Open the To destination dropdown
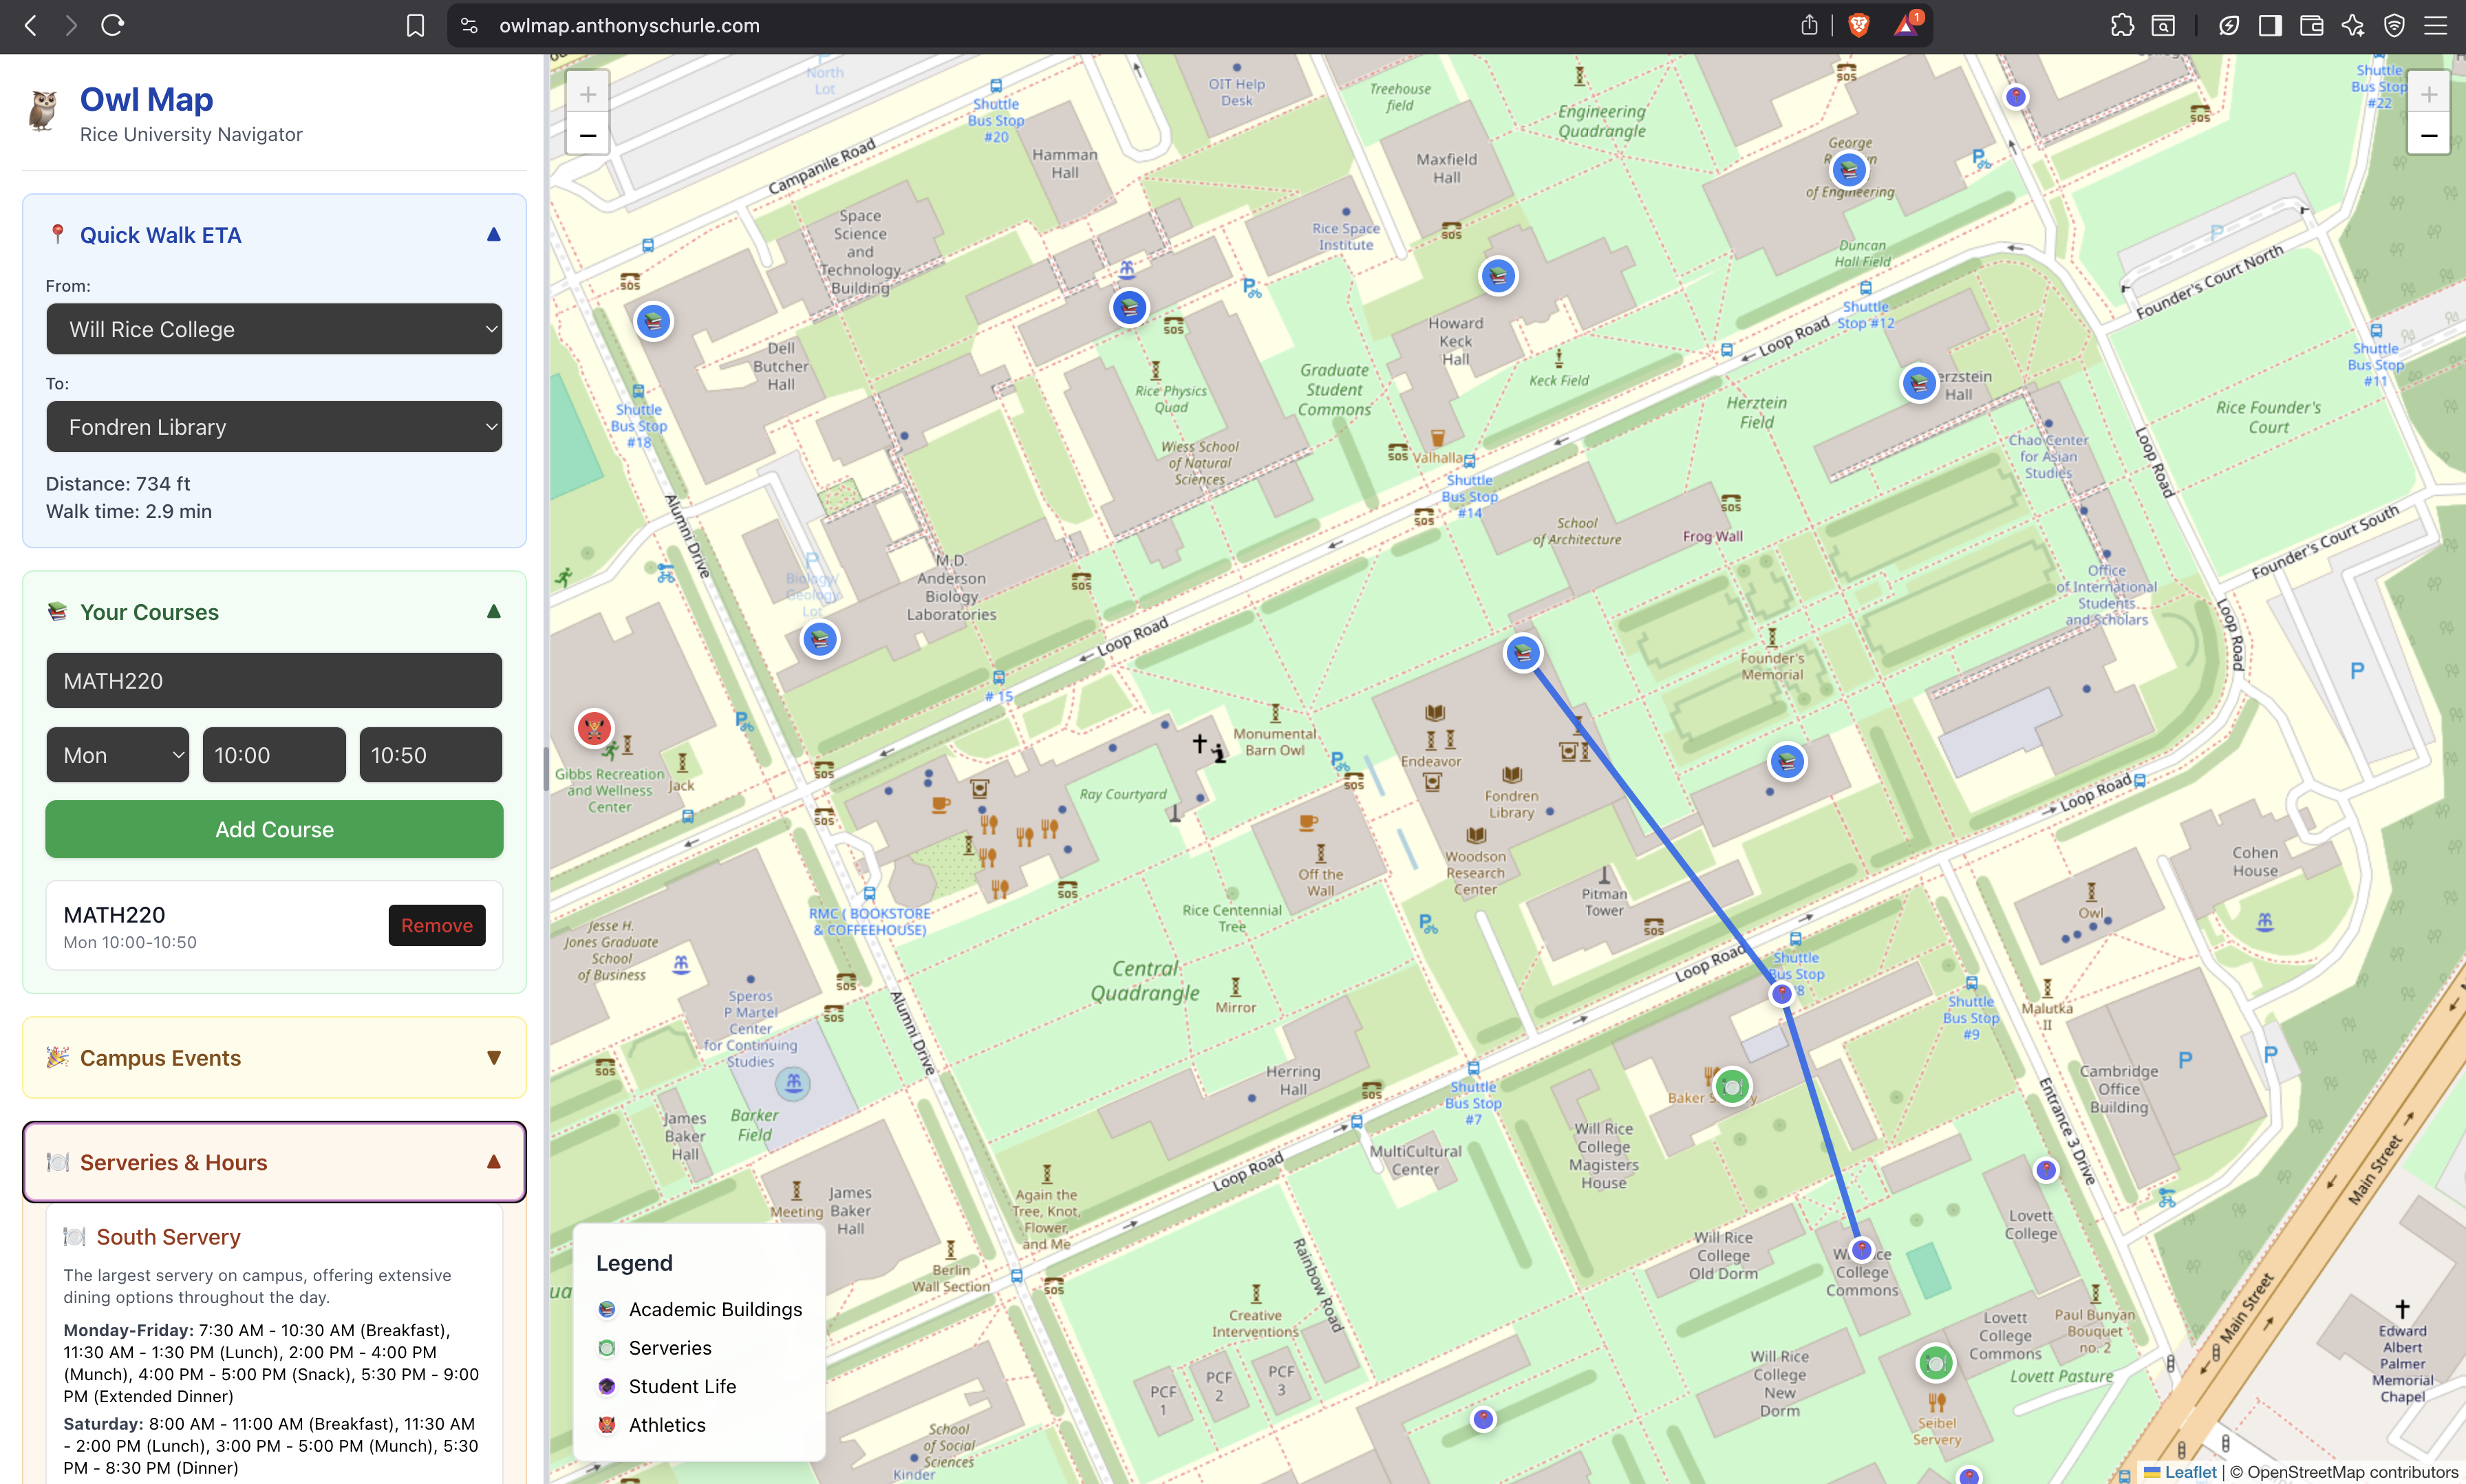Screen dimensions: 2466x1484 click(274, 427)
